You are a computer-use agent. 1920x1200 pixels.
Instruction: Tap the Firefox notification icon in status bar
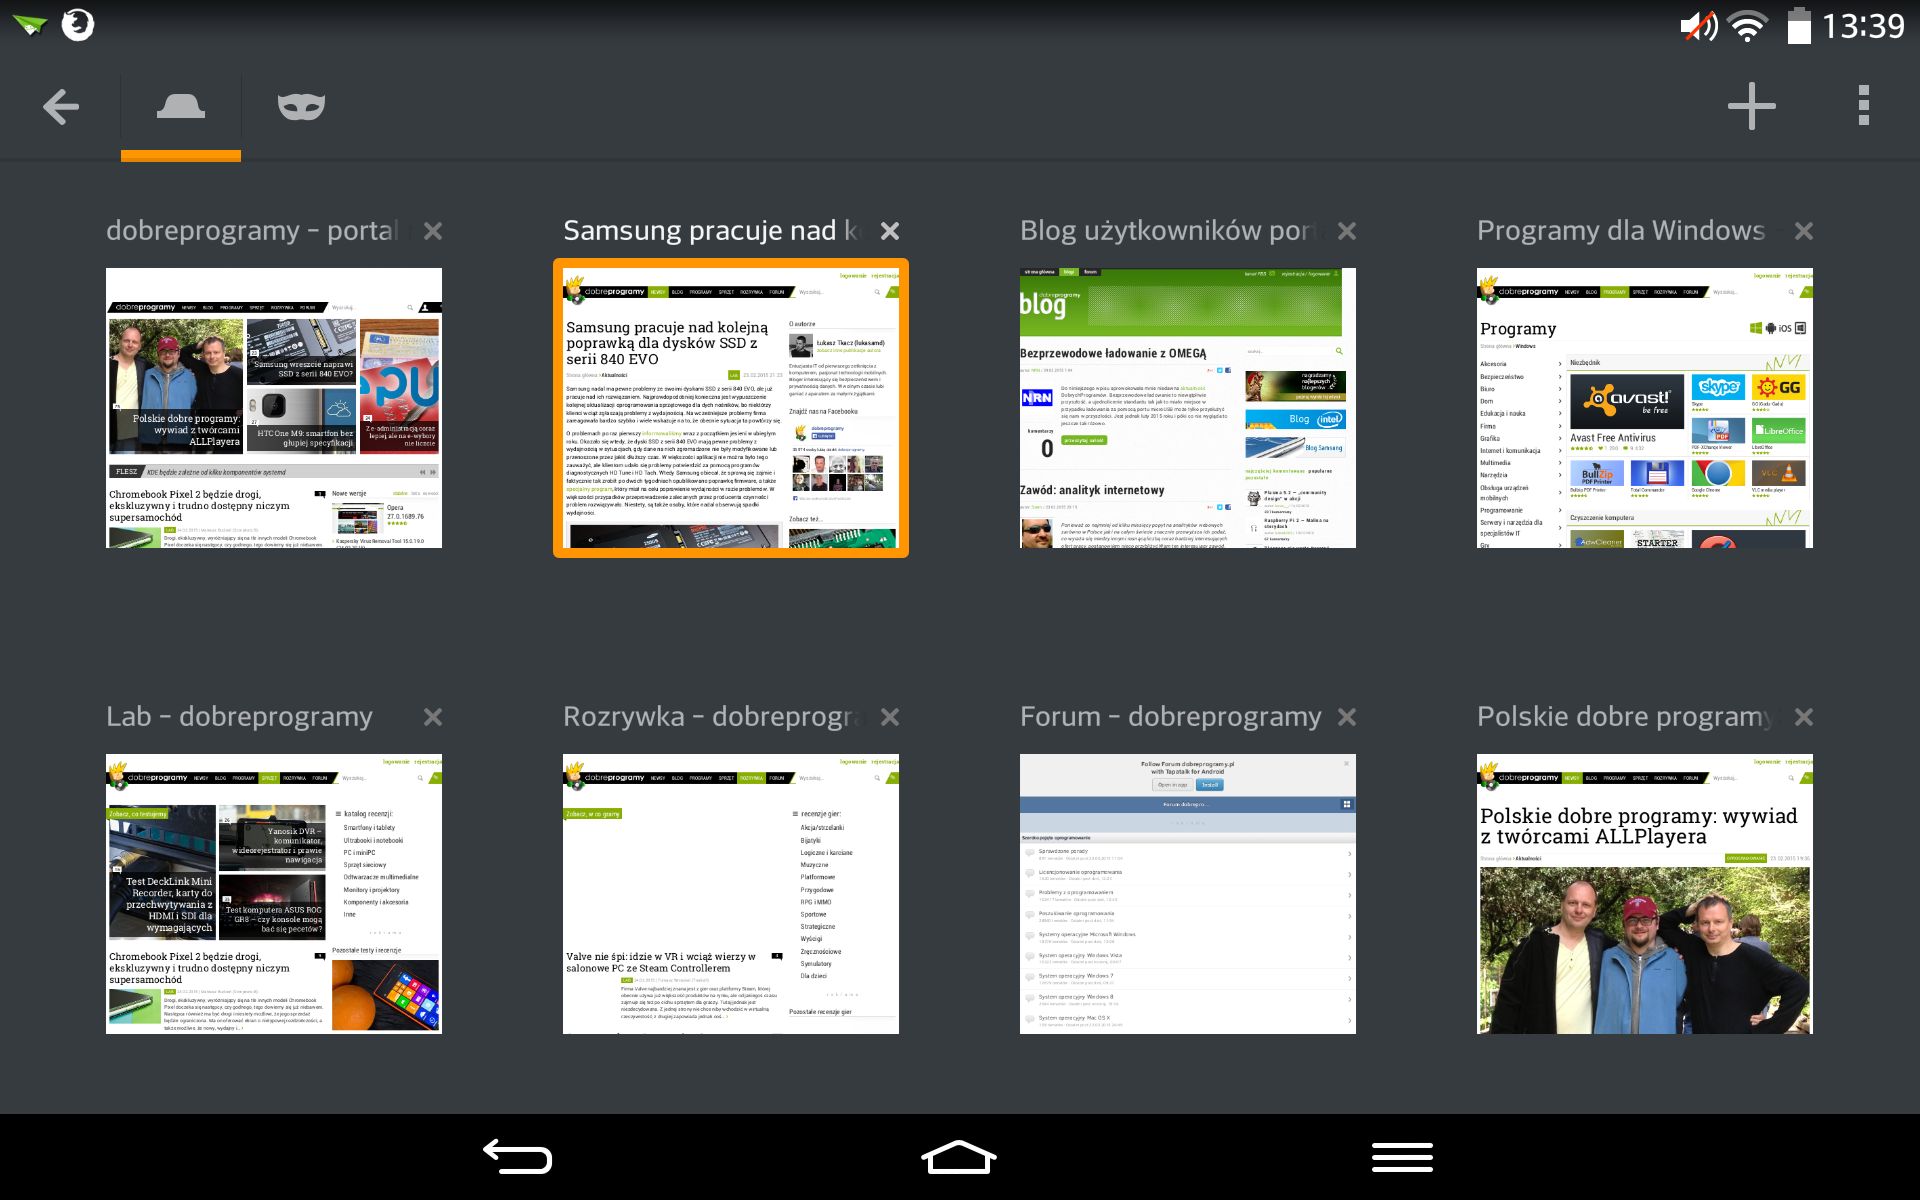click(78, 25)
